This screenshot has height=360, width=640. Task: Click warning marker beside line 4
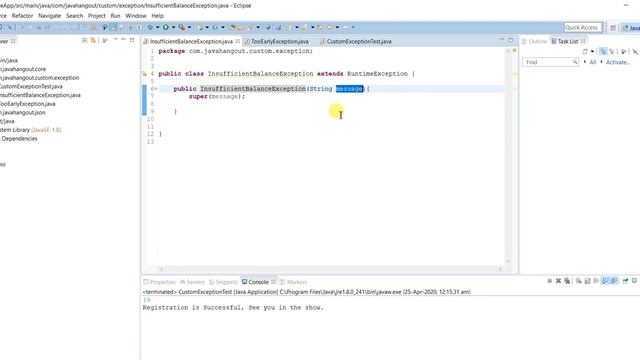(144, 74)
